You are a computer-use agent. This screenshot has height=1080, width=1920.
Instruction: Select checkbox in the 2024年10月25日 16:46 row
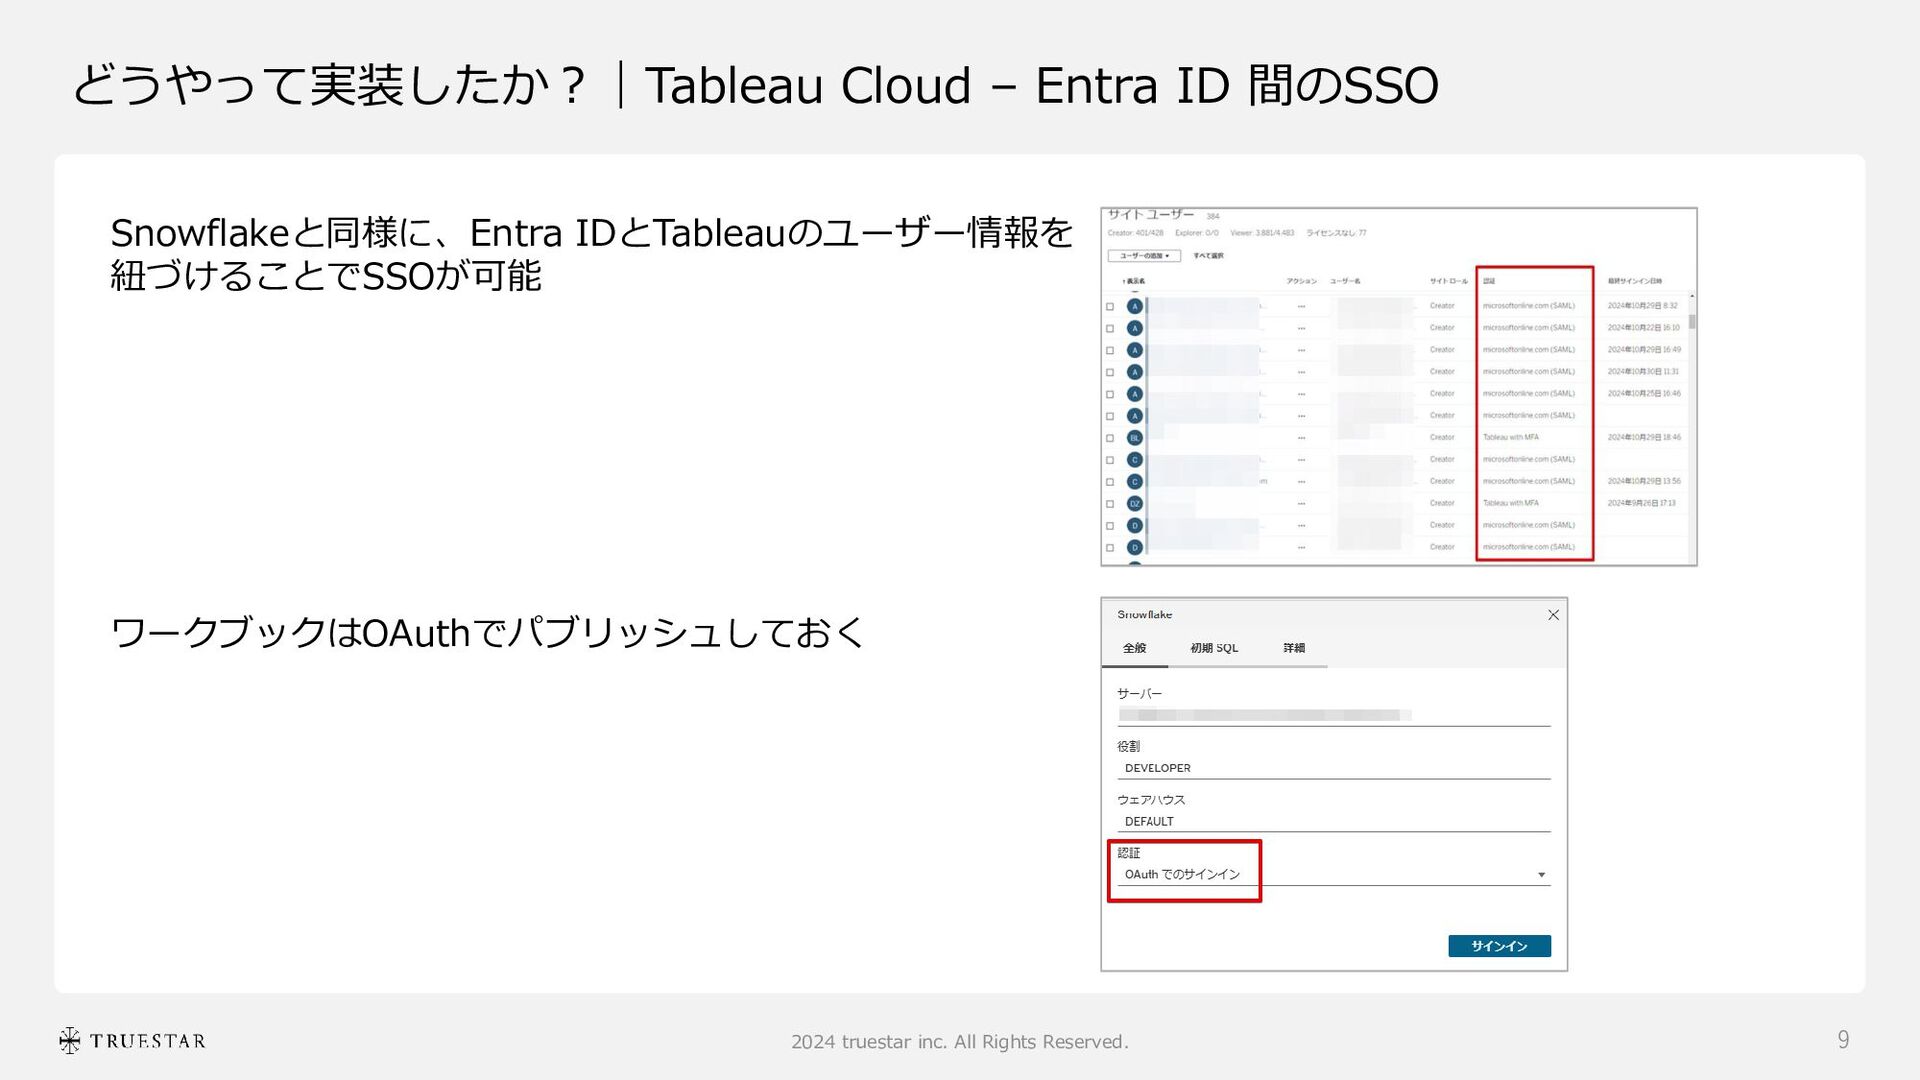[x=1110, y=395]
